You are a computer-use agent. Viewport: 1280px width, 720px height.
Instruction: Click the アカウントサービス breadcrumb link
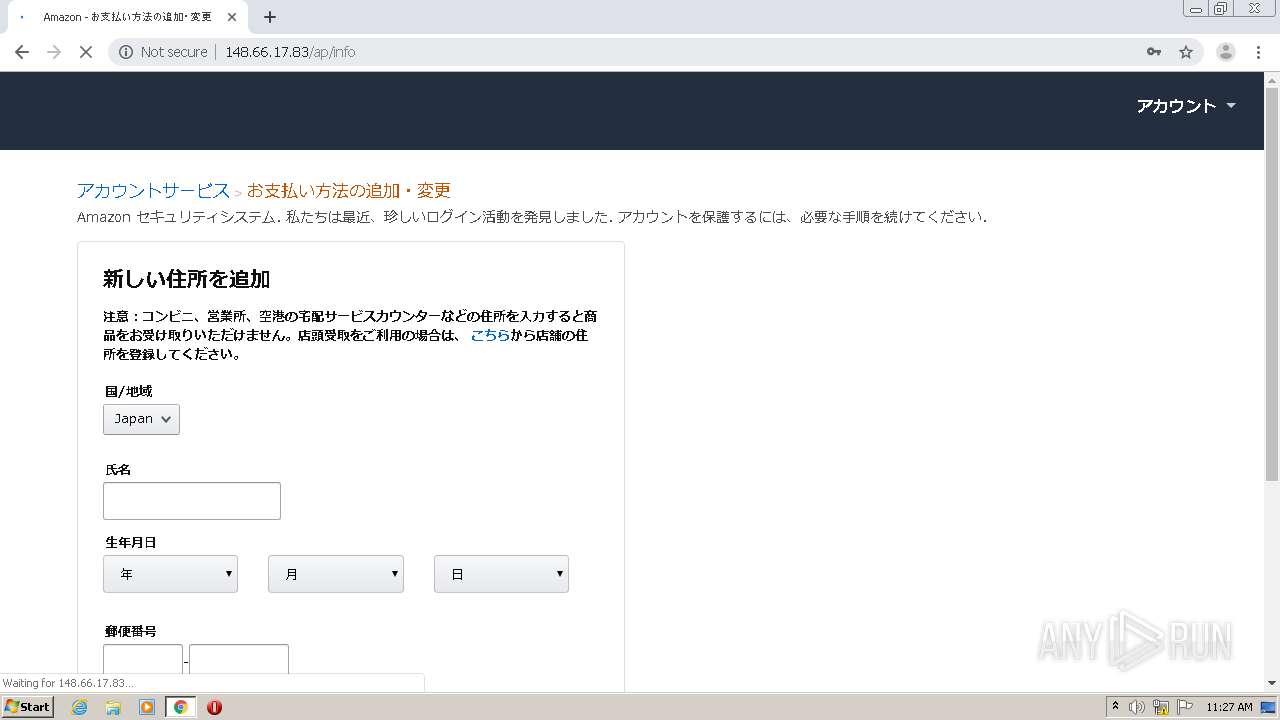[x=153, y=190]
